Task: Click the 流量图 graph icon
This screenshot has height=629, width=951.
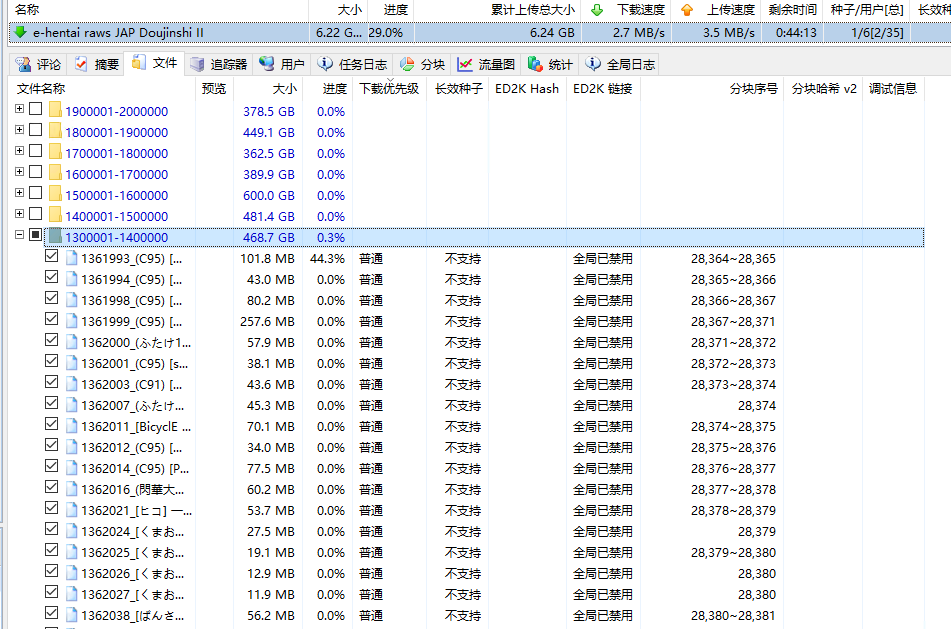Action: tap(465, 65)
